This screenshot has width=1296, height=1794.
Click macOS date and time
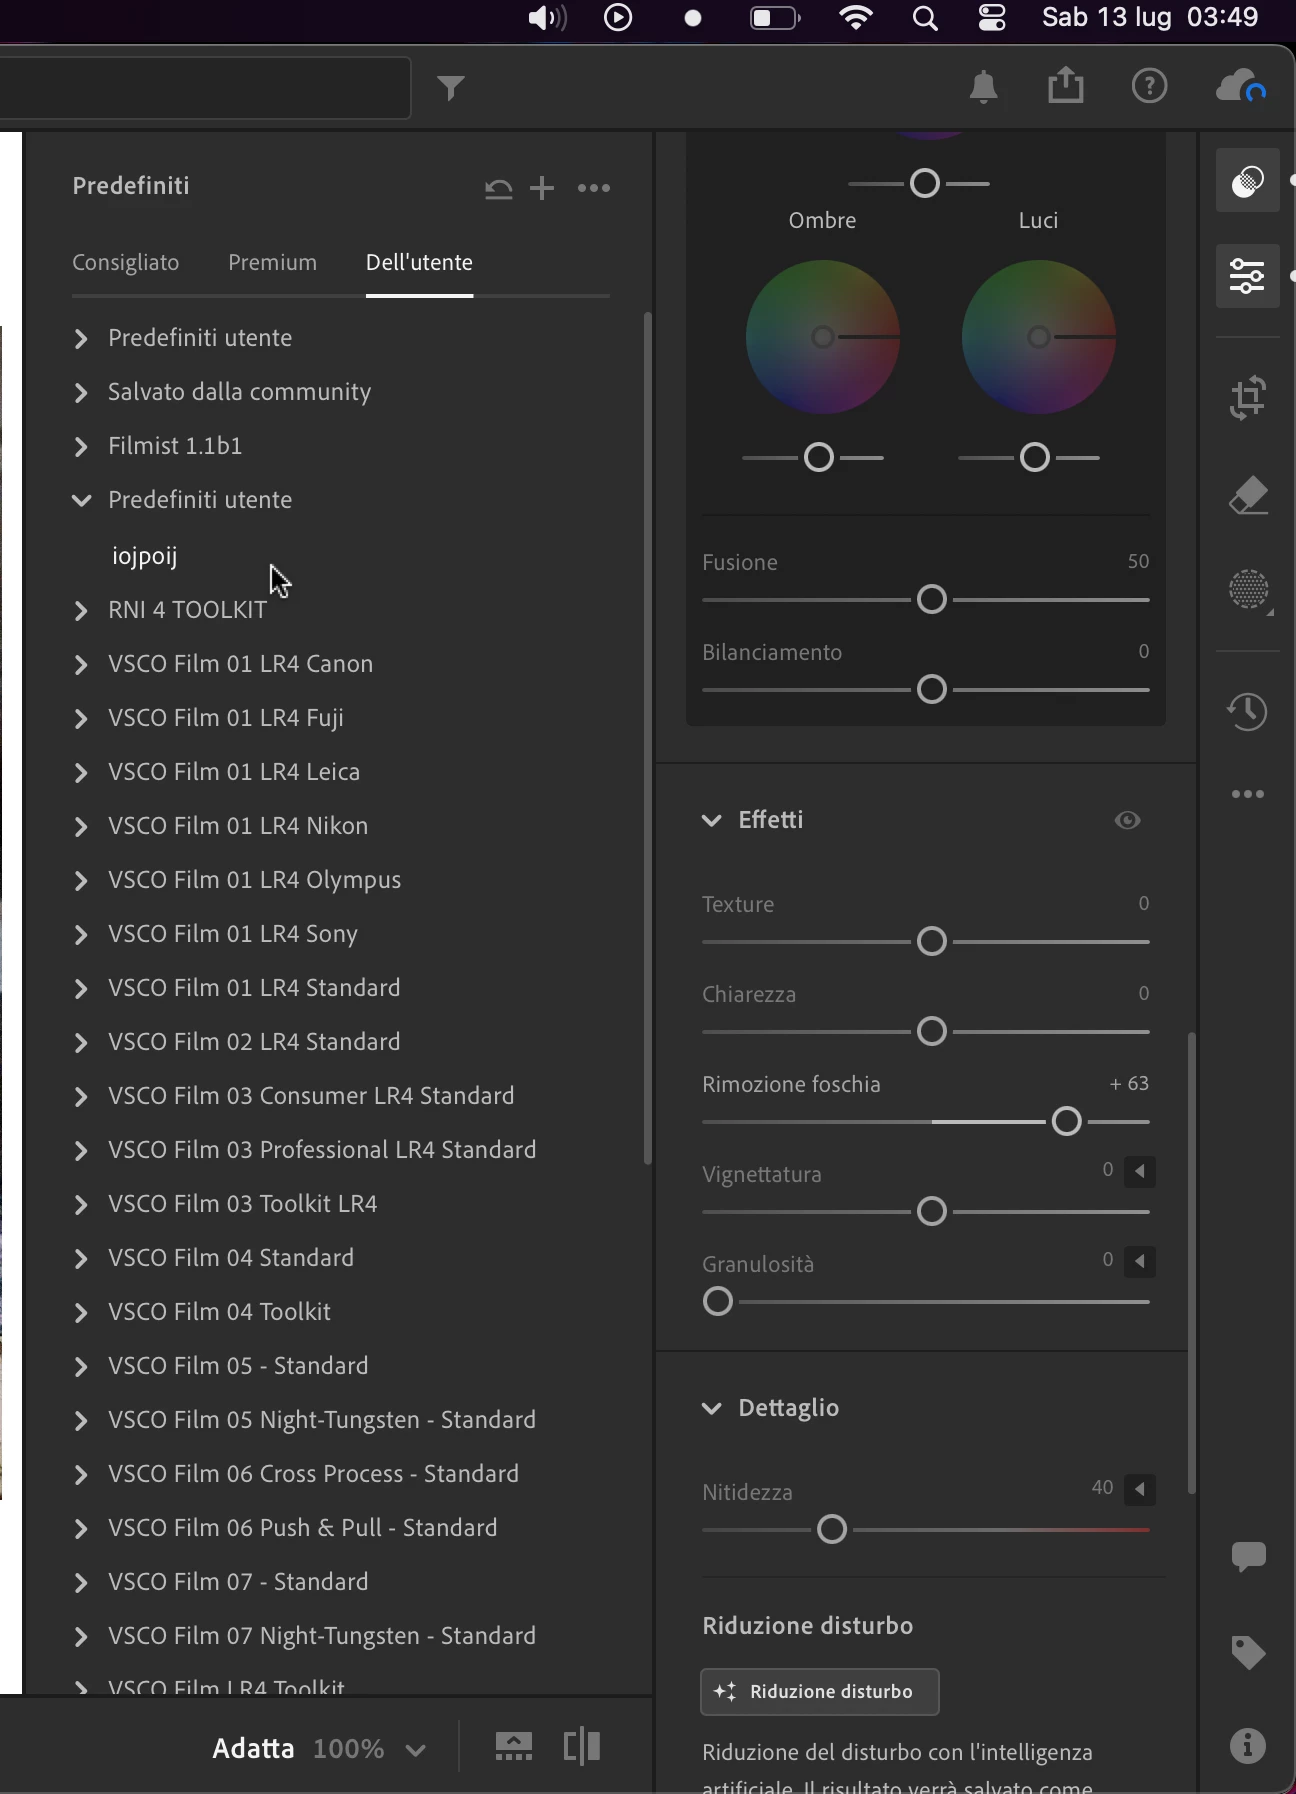(x=1150, y=18)
